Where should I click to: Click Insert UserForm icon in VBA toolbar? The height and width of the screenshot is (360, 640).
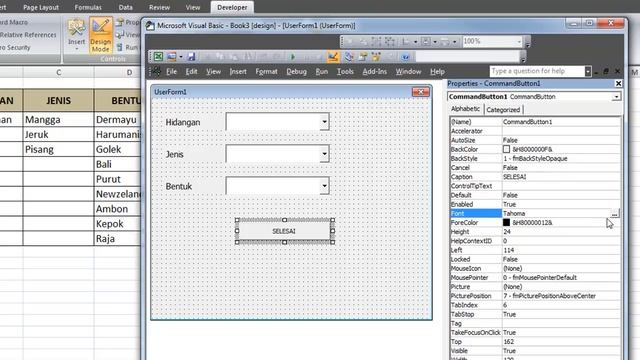172,57
